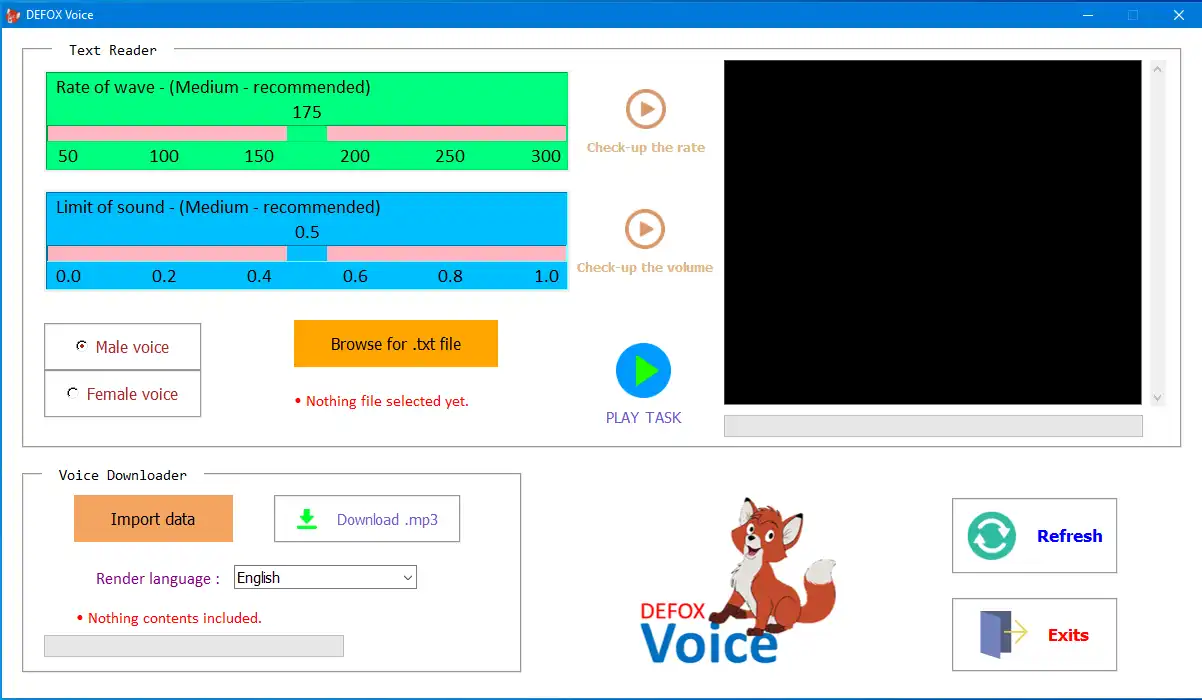Screen dimensions: 1202x700
Task: Open the Render language dropdown
Action: [x=325, y=578]
